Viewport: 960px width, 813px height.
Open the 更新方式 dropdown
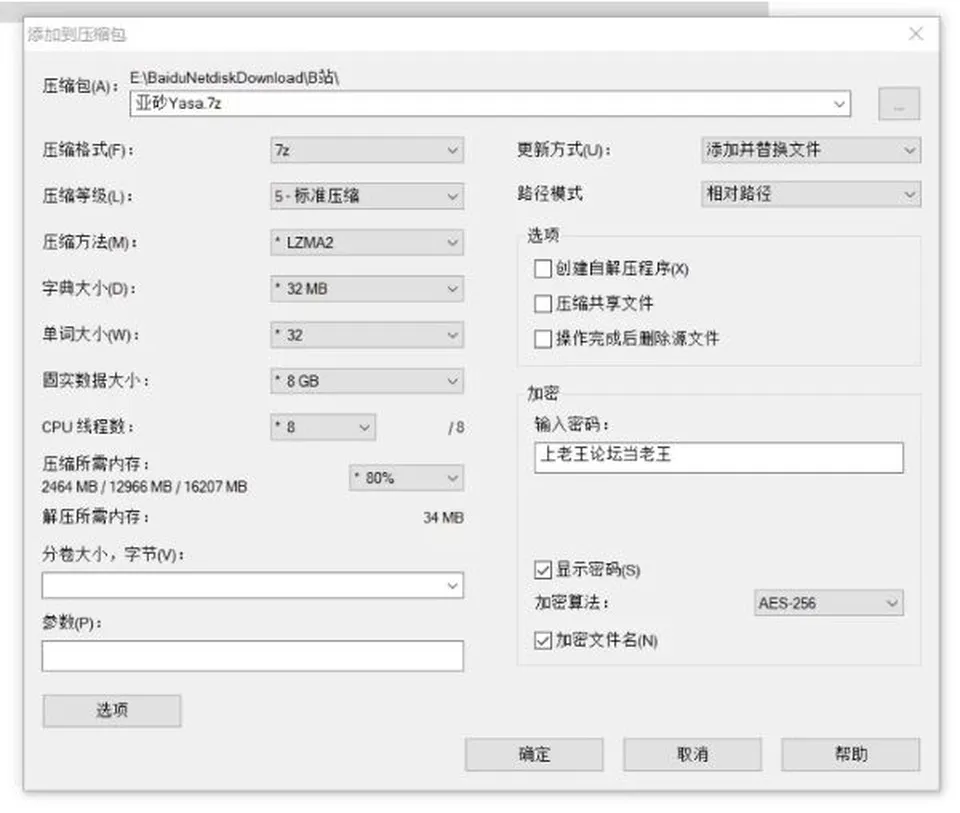click(x=811, y=150)
